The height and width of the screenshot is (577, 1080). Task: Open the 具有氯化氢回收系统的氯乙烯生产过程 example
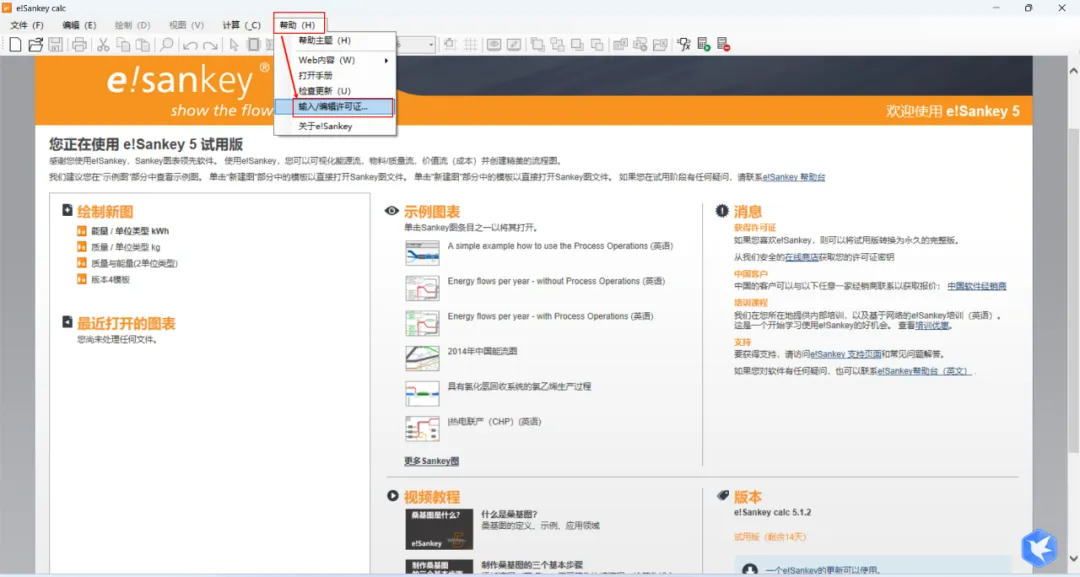[519, 386]
